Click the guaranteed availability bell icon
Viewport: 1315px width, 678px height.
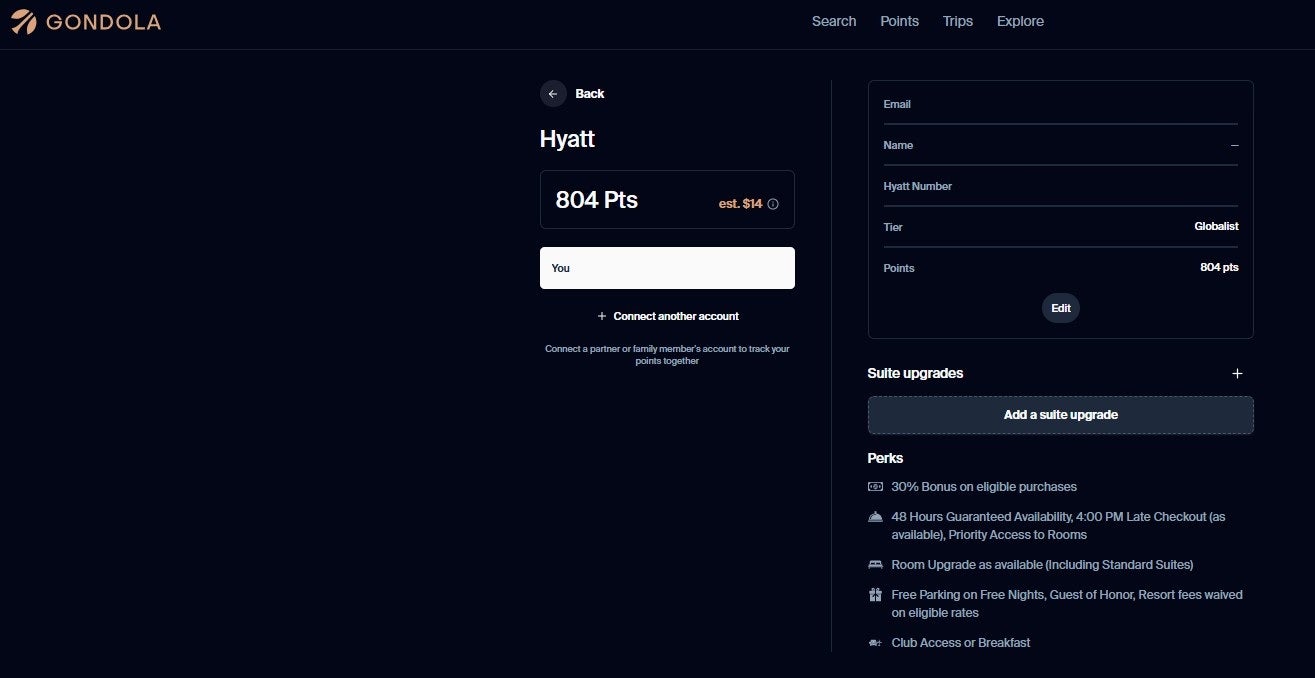click(875, 517)
